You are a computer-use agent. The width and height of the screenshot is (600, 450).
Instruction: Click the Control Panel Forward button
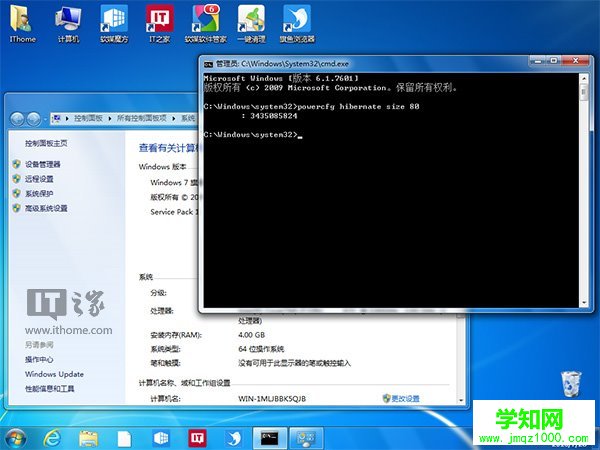34,119
